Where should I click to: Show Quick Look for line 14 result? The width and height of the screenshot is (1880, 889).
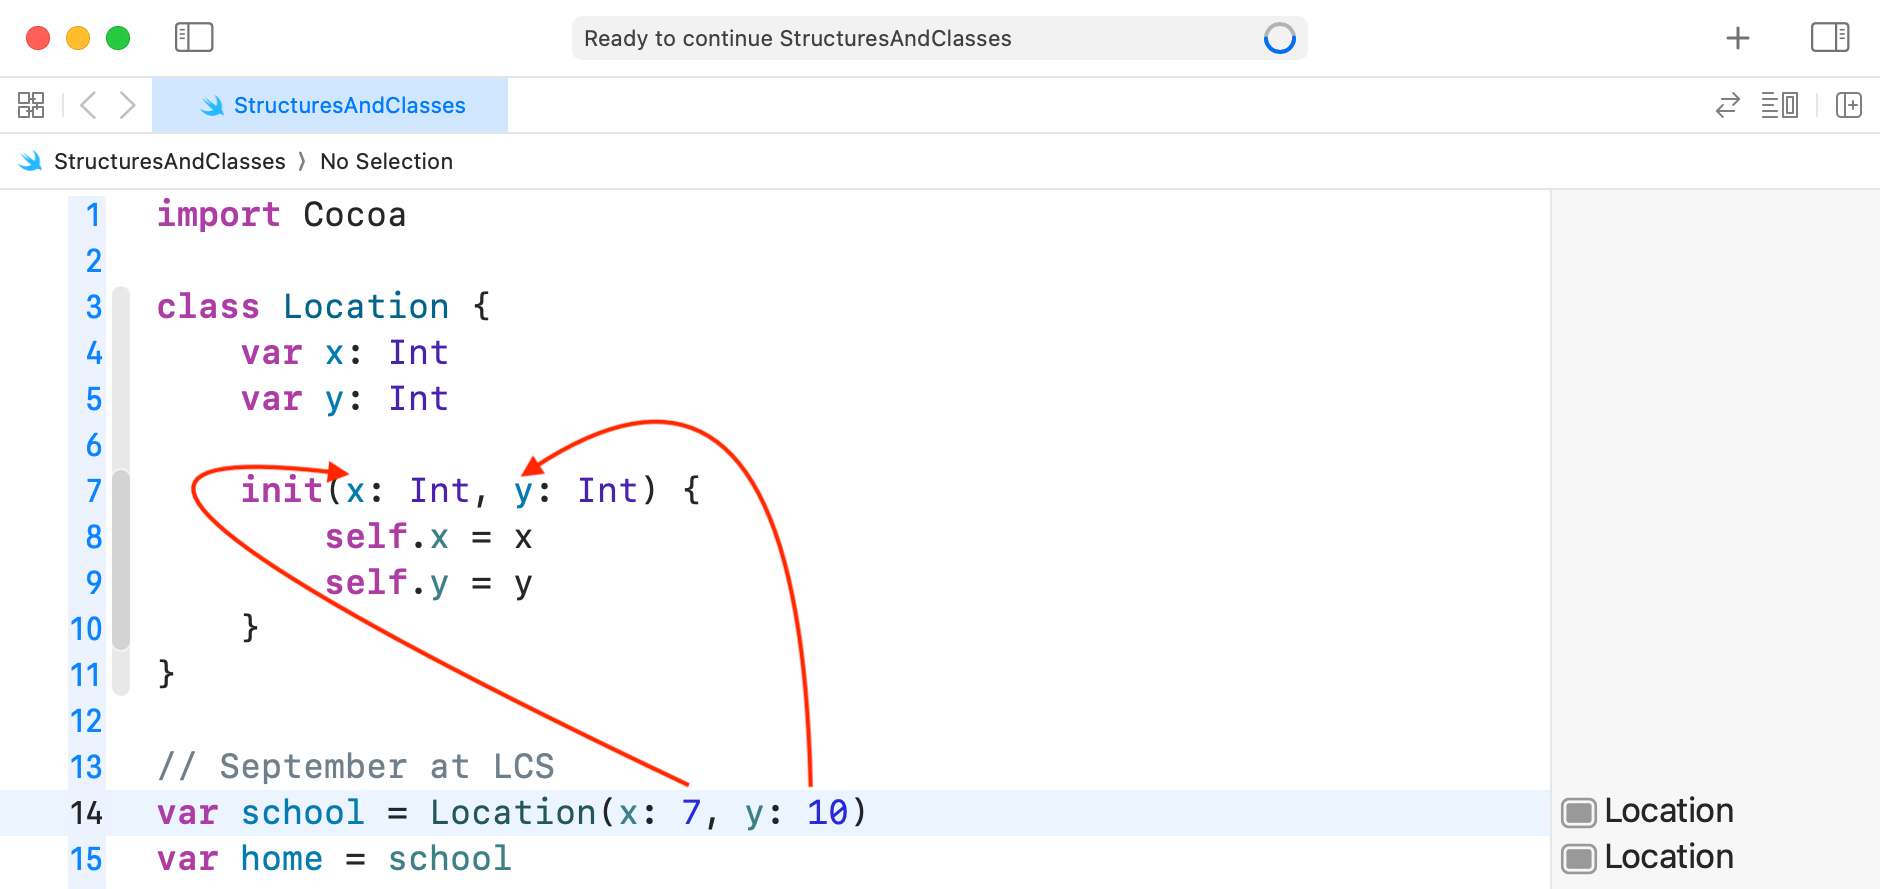1578,813
